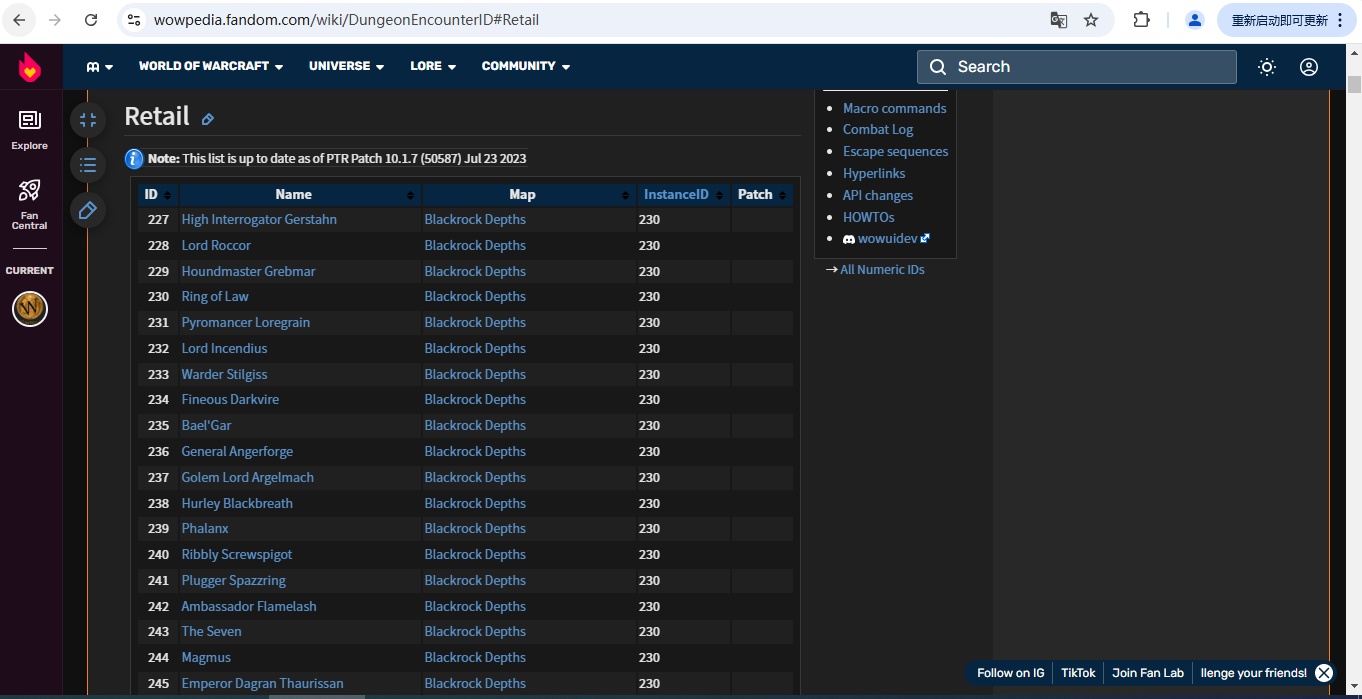
Task: Click the round pencil edit page icon
Action: [88, 210]
